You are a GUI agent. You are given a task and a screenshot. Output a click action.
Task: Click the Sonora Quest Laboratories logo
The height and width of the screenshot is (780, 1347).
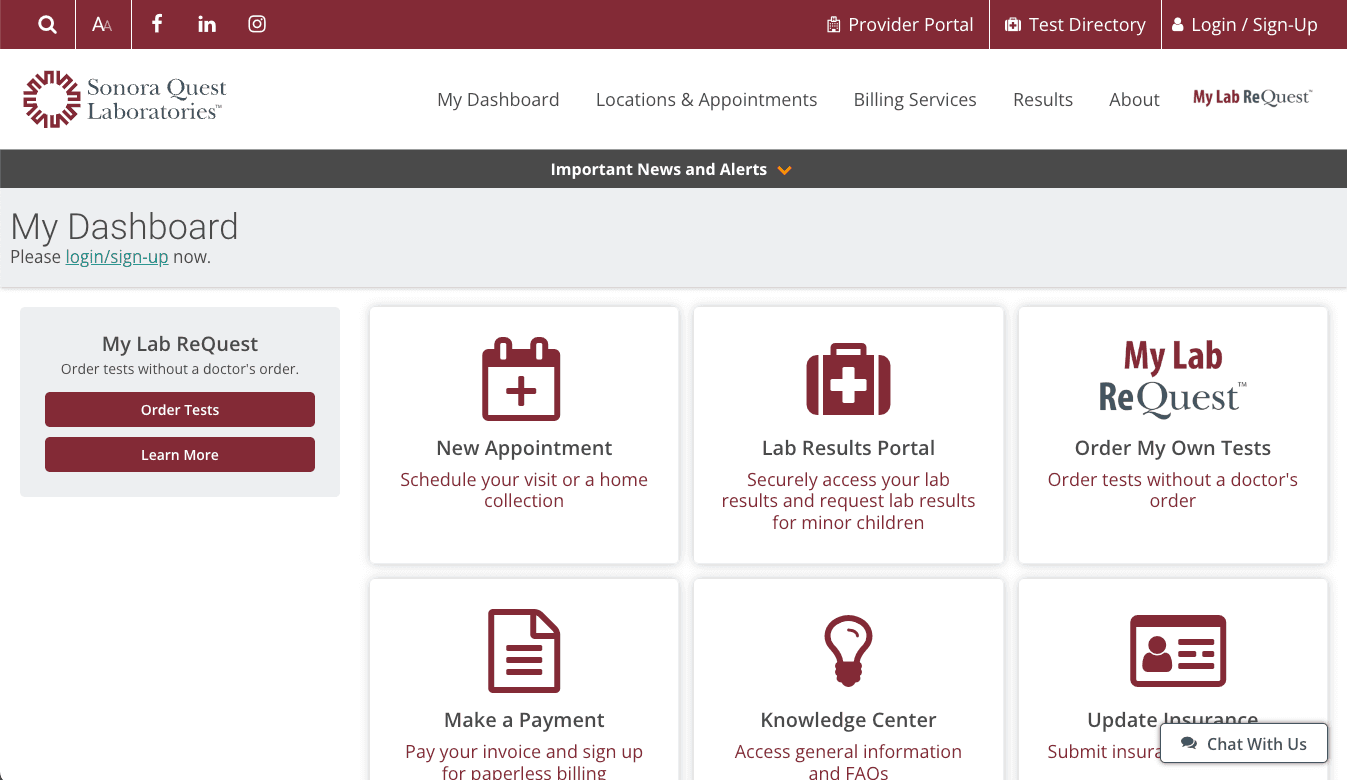tap(125, 99)
